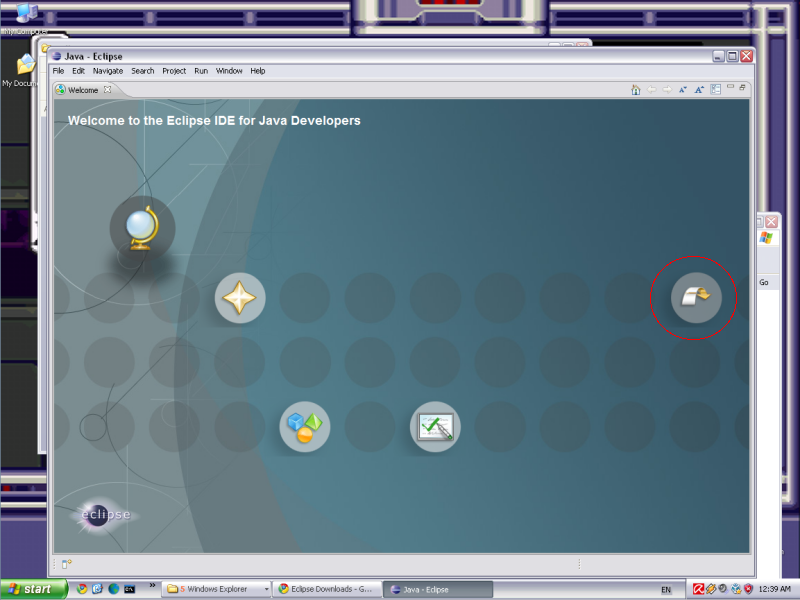Screen dimensions: 800x600
Task: Close the Welcome tab
Action: point(108,90)
